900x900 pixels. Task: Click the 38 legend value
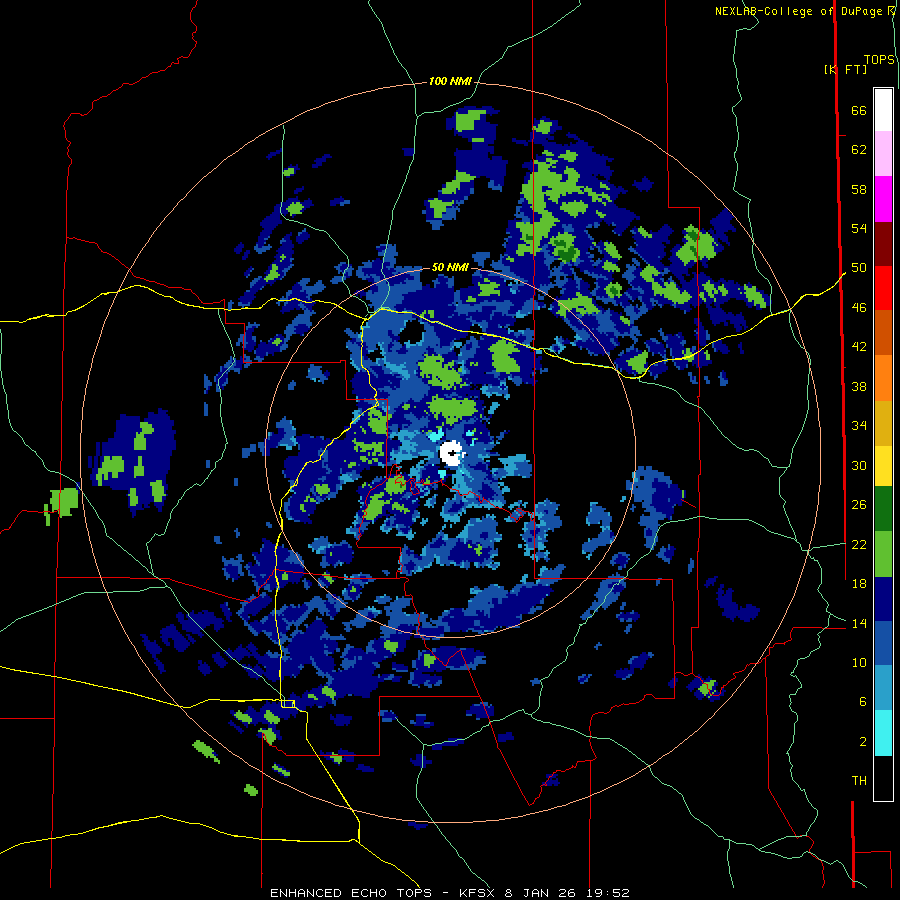[859, 386]
